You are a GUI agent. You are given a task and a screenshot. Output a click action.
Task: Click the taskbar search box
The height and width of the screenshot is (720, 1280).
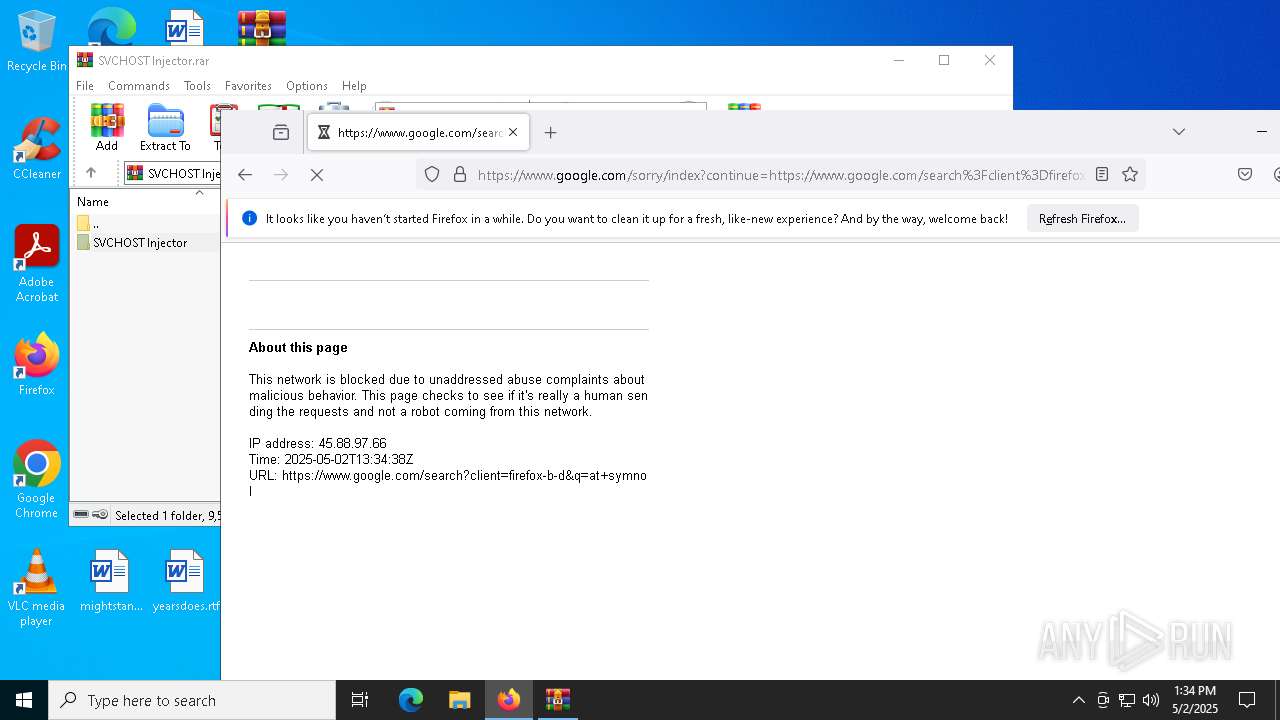click(x=192, y=700)
